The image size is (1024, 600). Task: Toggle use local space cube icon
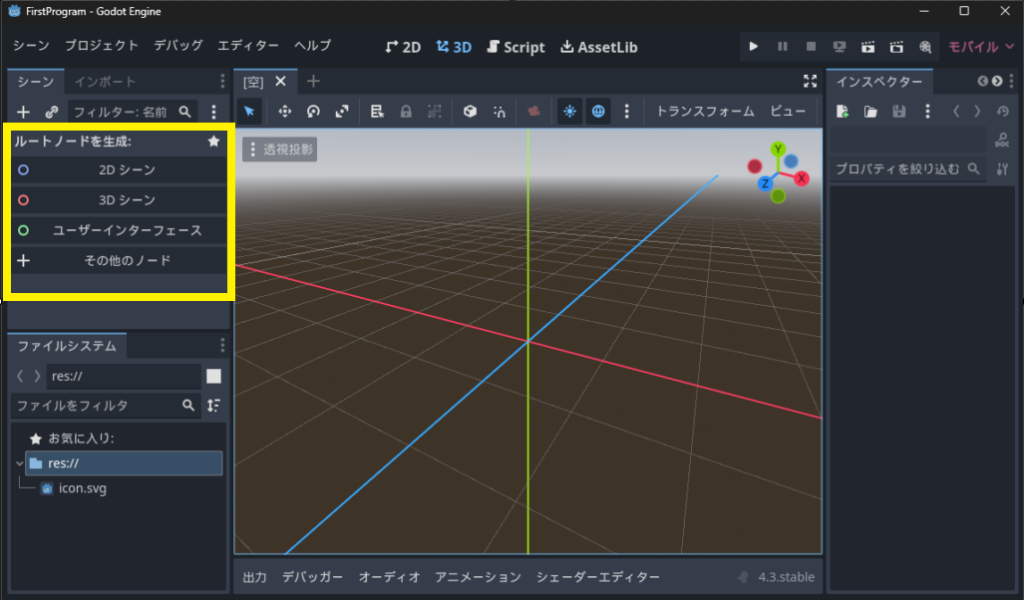[470, 111]
